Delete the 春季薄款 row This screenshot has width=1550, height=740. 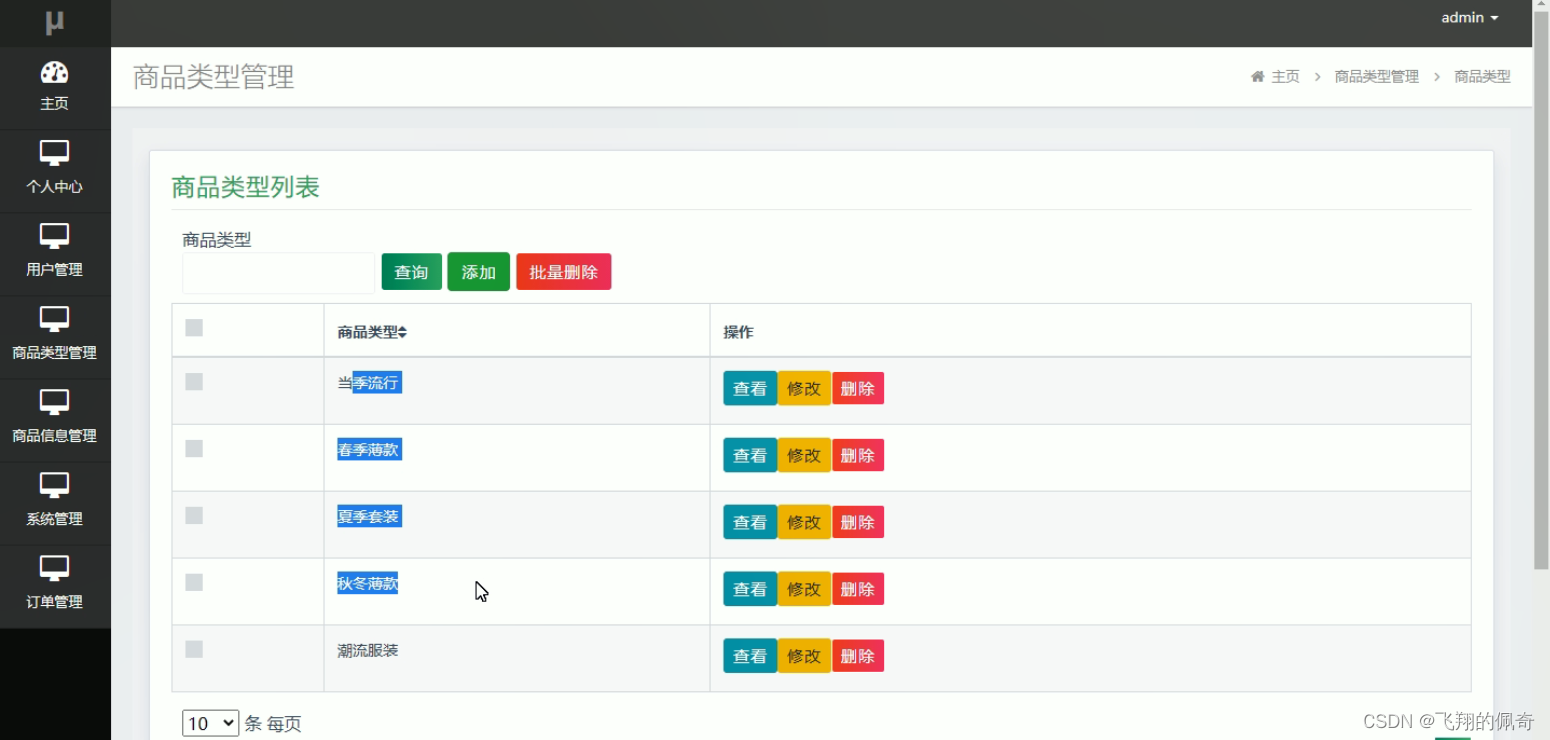pyautogui.click(x=858, y=456)
